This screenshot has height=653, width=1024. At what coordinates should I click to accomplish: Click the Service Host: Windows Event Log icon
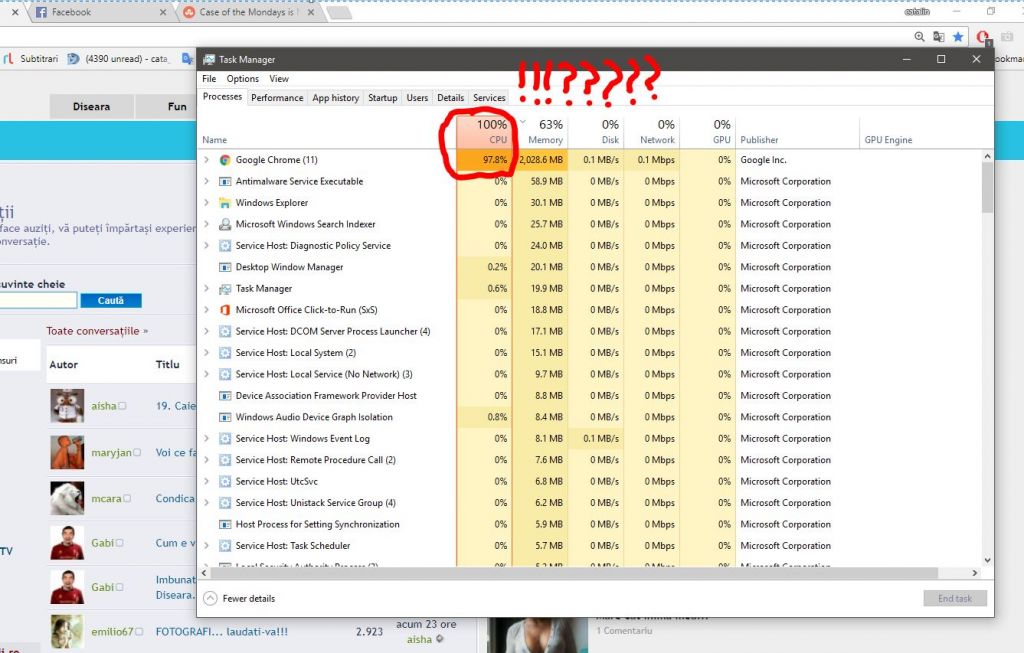point(225,439)
